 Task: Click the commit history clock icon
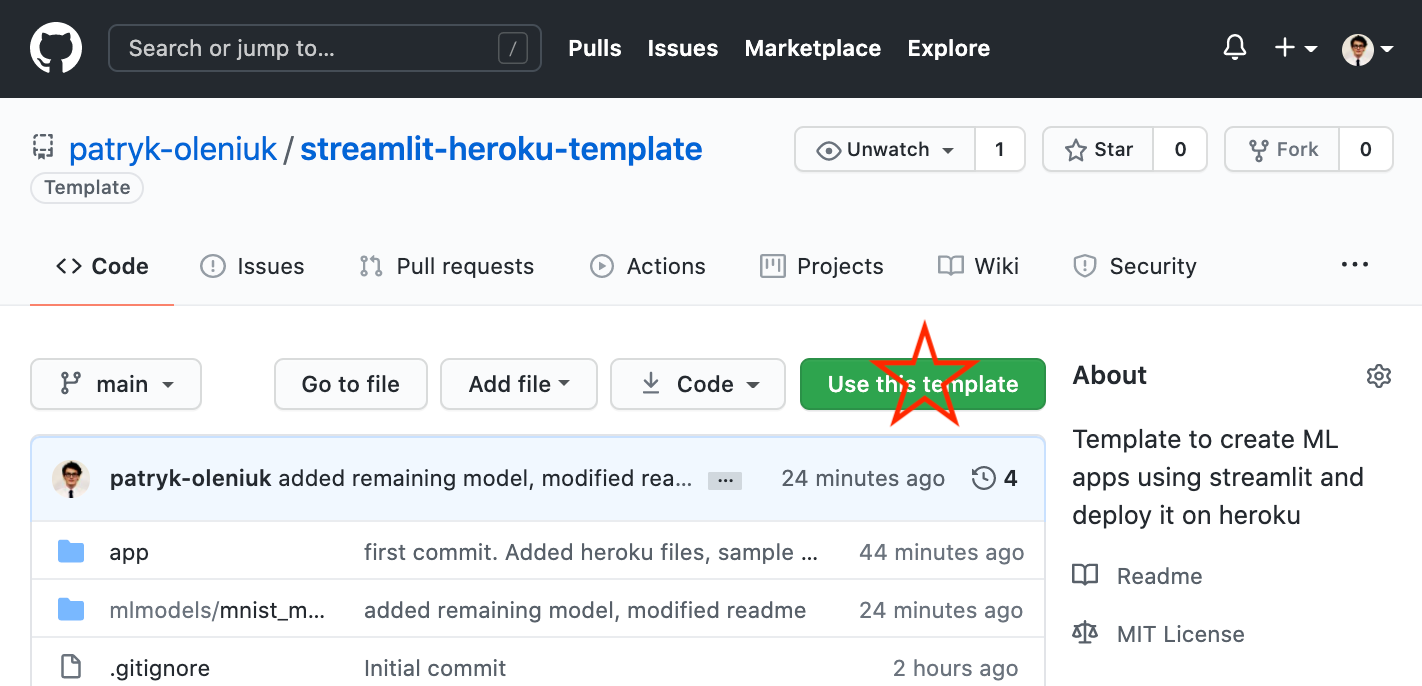[x=984, y=479]
